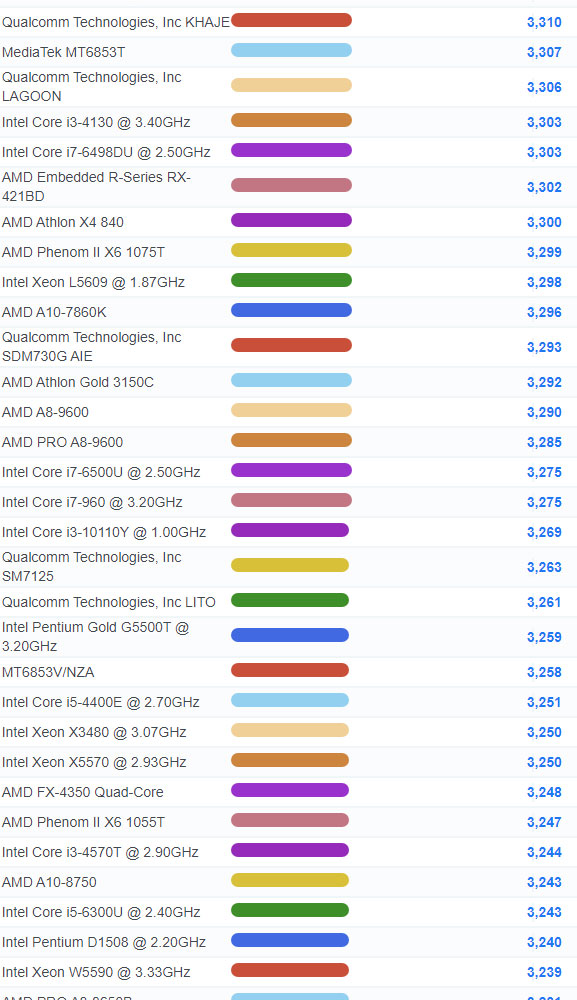Open Qualcomm SDM730G AIE entry
The height and width of the screenshot is (1000, 577).
pyautogui.click(x=92, y=347)
